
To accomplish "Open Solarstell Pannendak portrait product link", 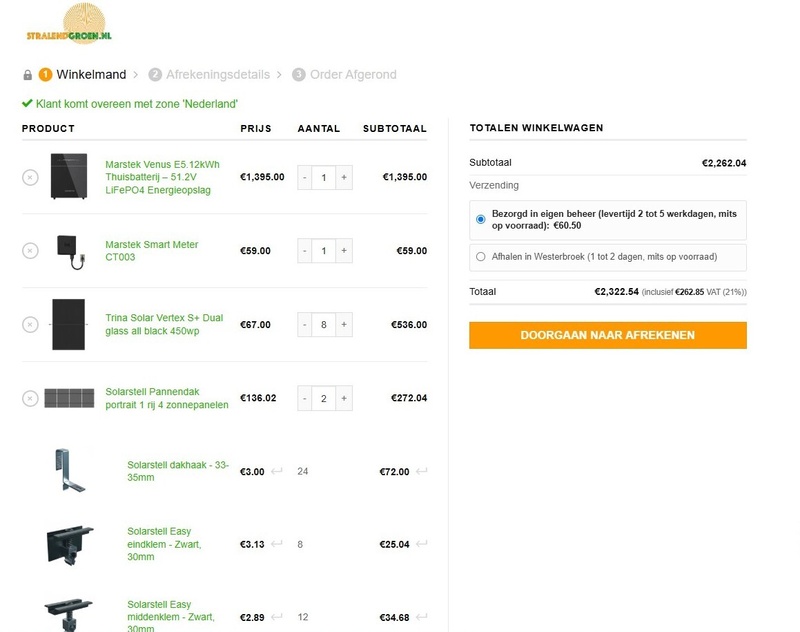I will coord(167,398).
